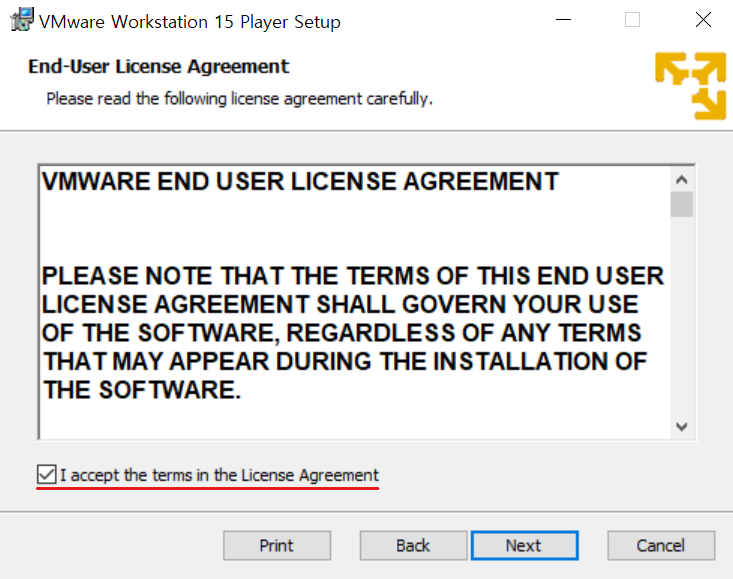The image size is (733, 579).
Task: Click the 'I accept the terms' label text
Action: click(x=219, y=475)
